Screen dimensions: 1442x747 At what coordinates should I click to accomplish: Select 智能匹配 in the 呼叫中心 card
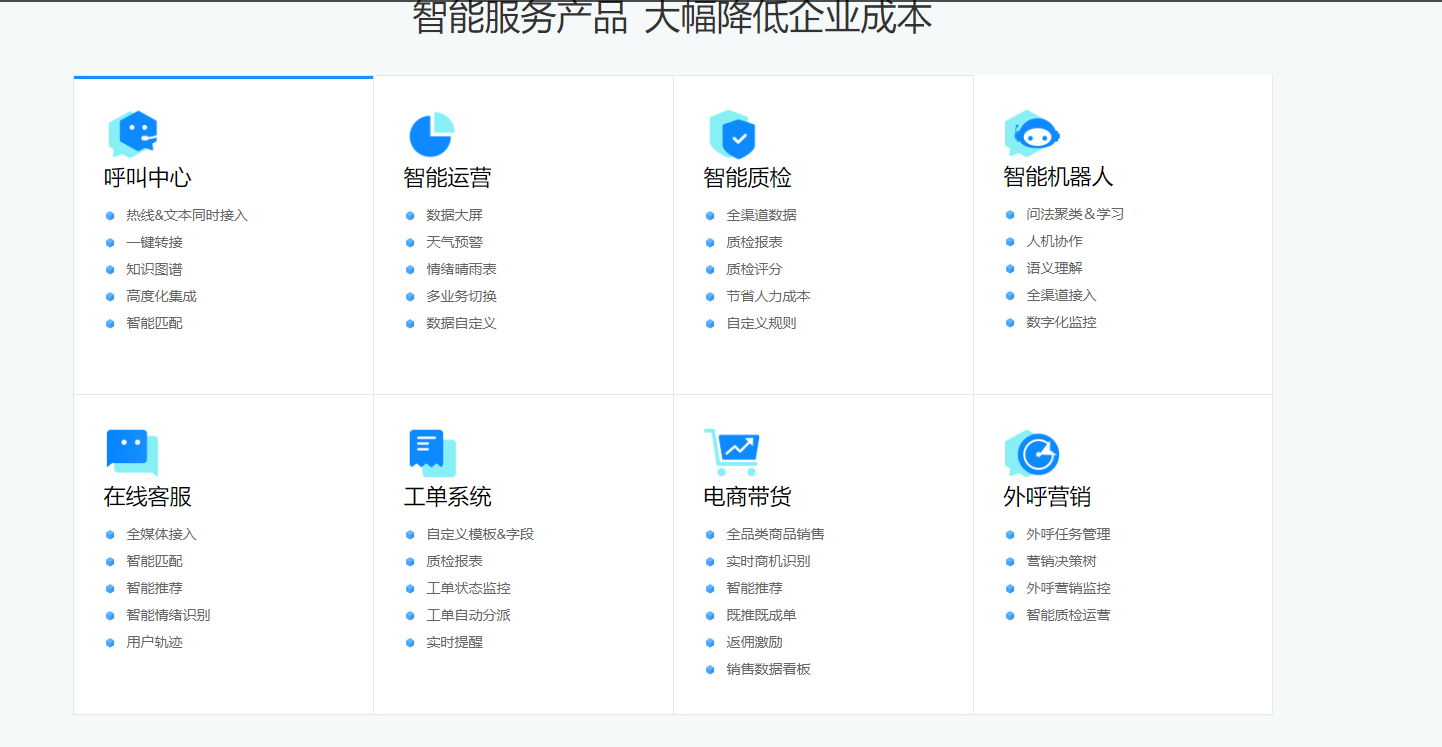pos(154,323)
